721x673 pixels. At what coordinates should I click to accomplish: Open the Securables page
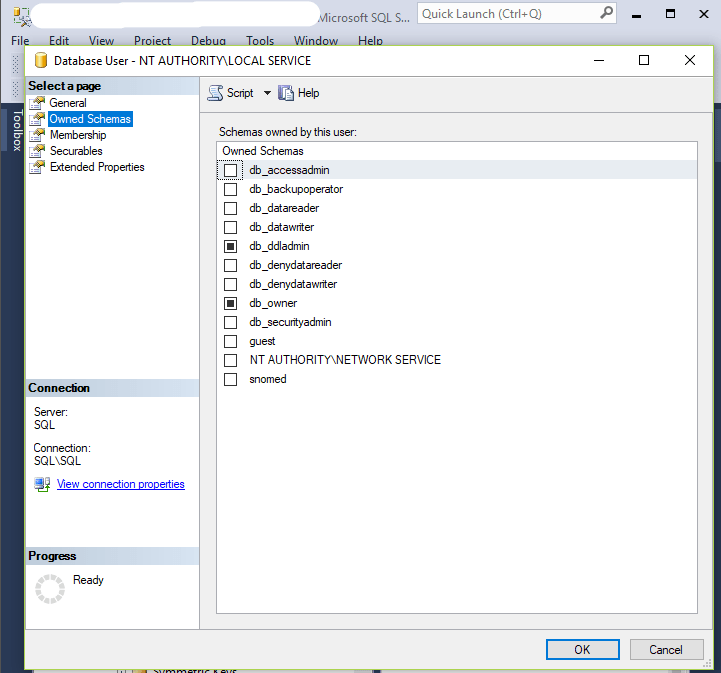pos(76,151)
